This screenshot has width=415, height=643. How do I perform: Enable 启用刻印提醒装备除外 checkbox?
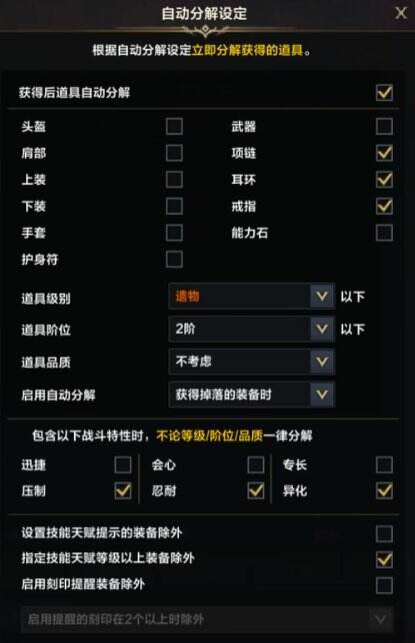(384, 585)
